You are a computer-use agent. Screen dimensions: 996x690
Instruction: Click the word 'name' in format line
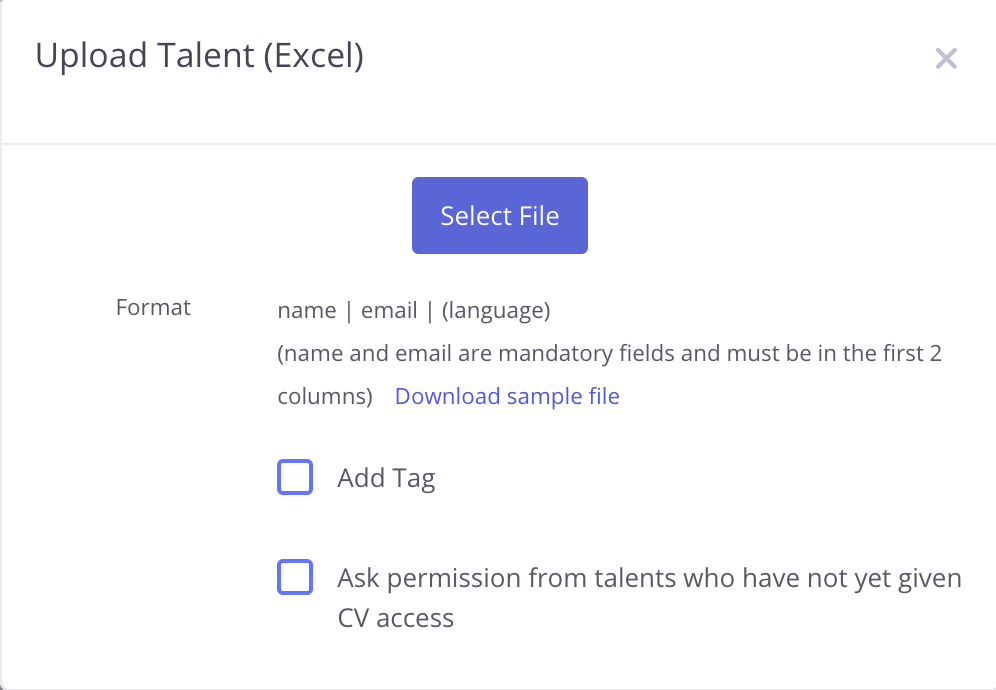(x=306, y=311)
